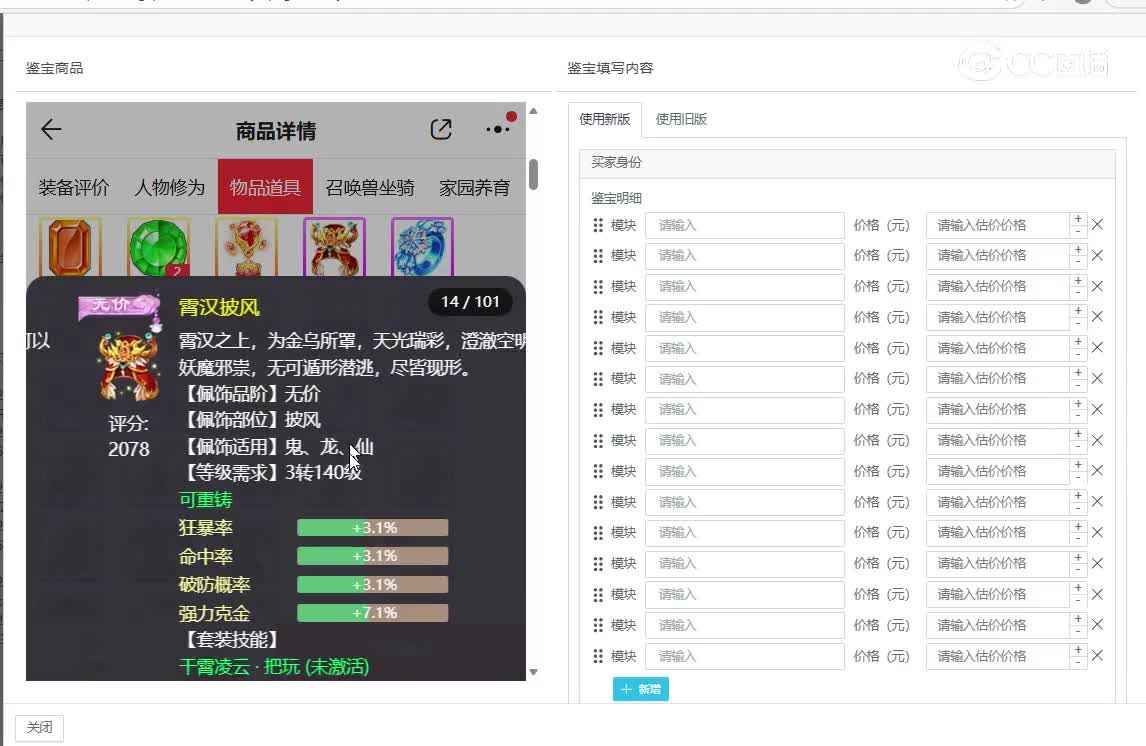
Task: Click the first 请输入 module input field
Action: [745, 225]
